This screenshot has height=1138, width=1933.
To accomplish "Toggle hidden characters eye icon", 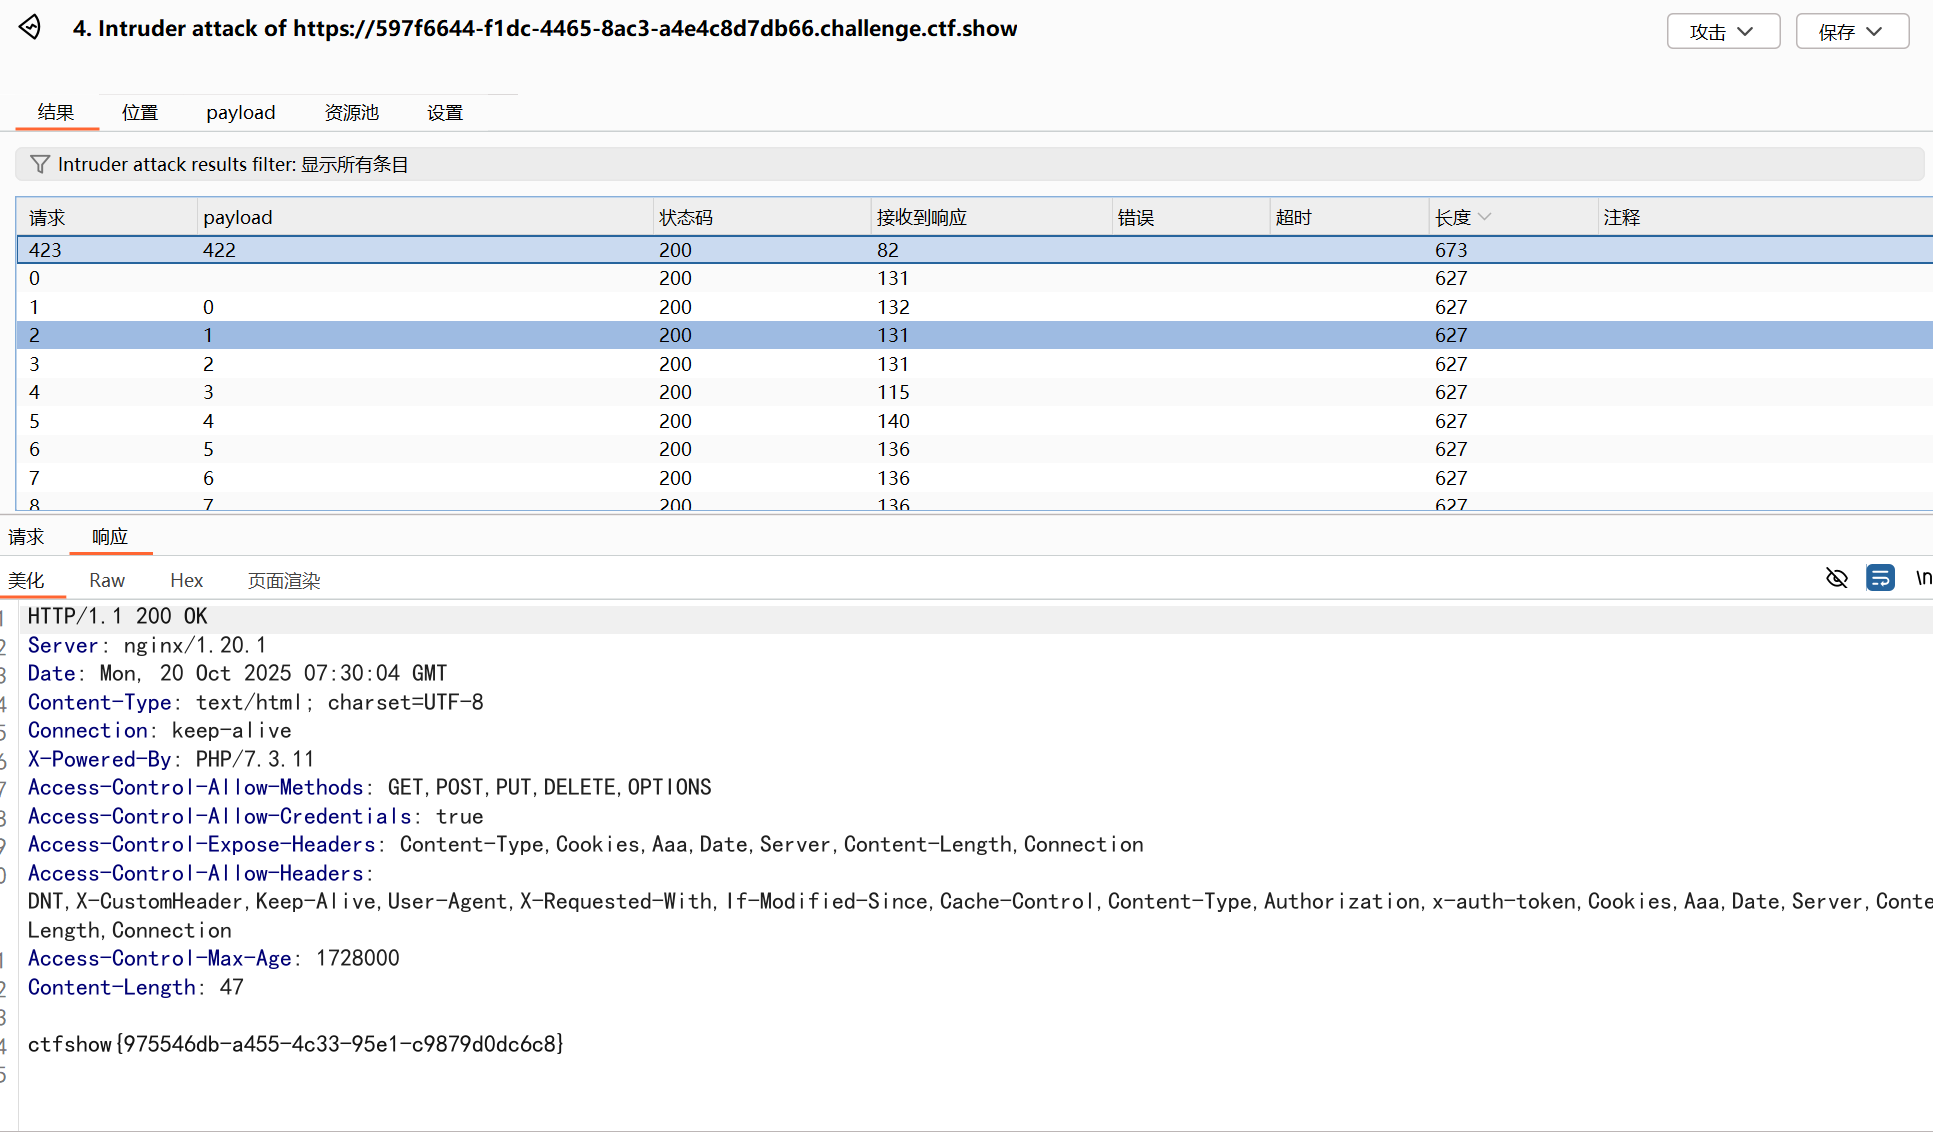I will (x=1836, y=578).
